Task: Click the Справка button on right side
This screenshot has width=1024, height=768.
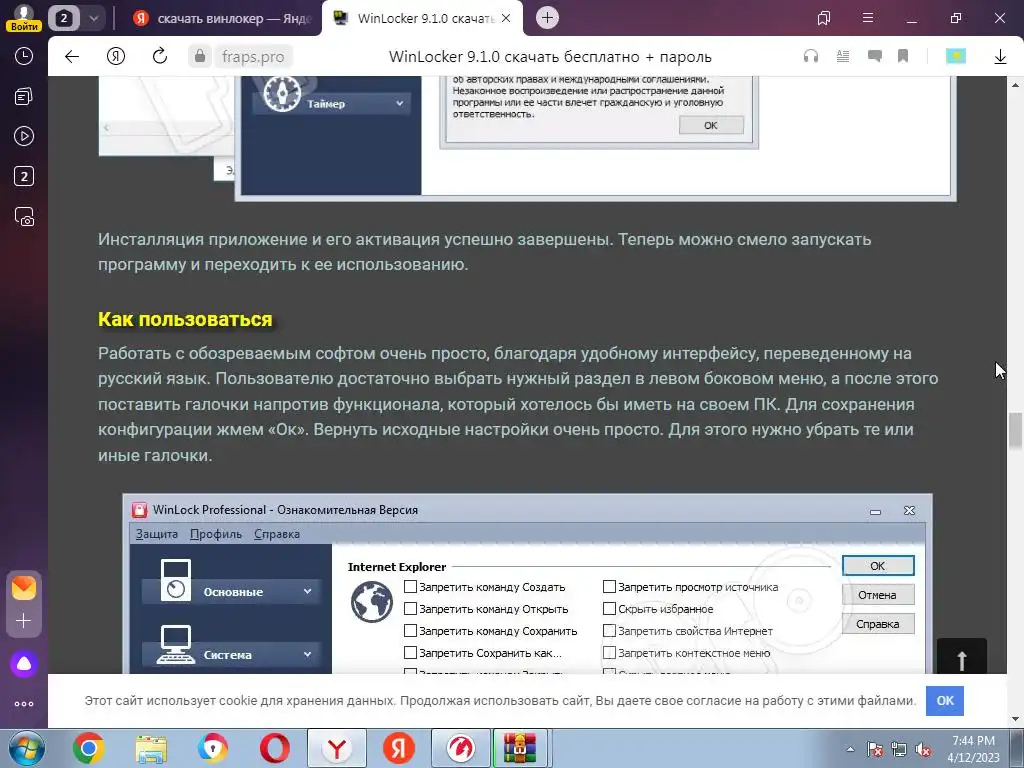Action: [x=878, y=624]
